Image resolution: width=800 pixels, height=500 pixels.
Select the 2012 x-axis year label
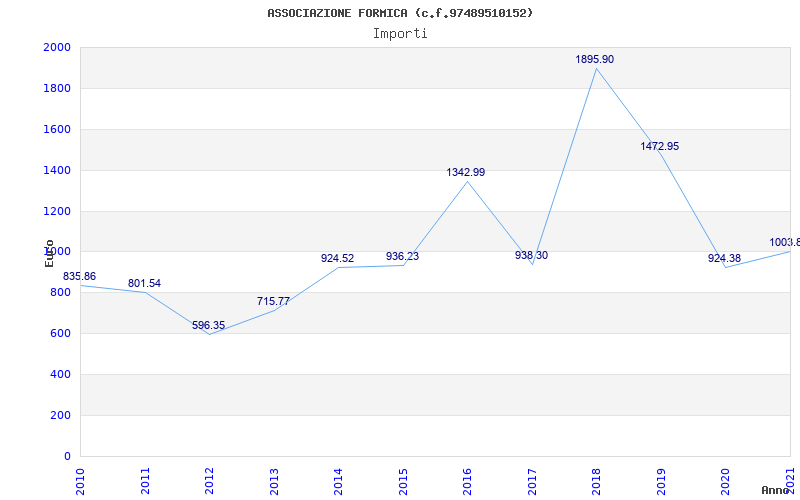pyautogui.click(x=210, y=481)
